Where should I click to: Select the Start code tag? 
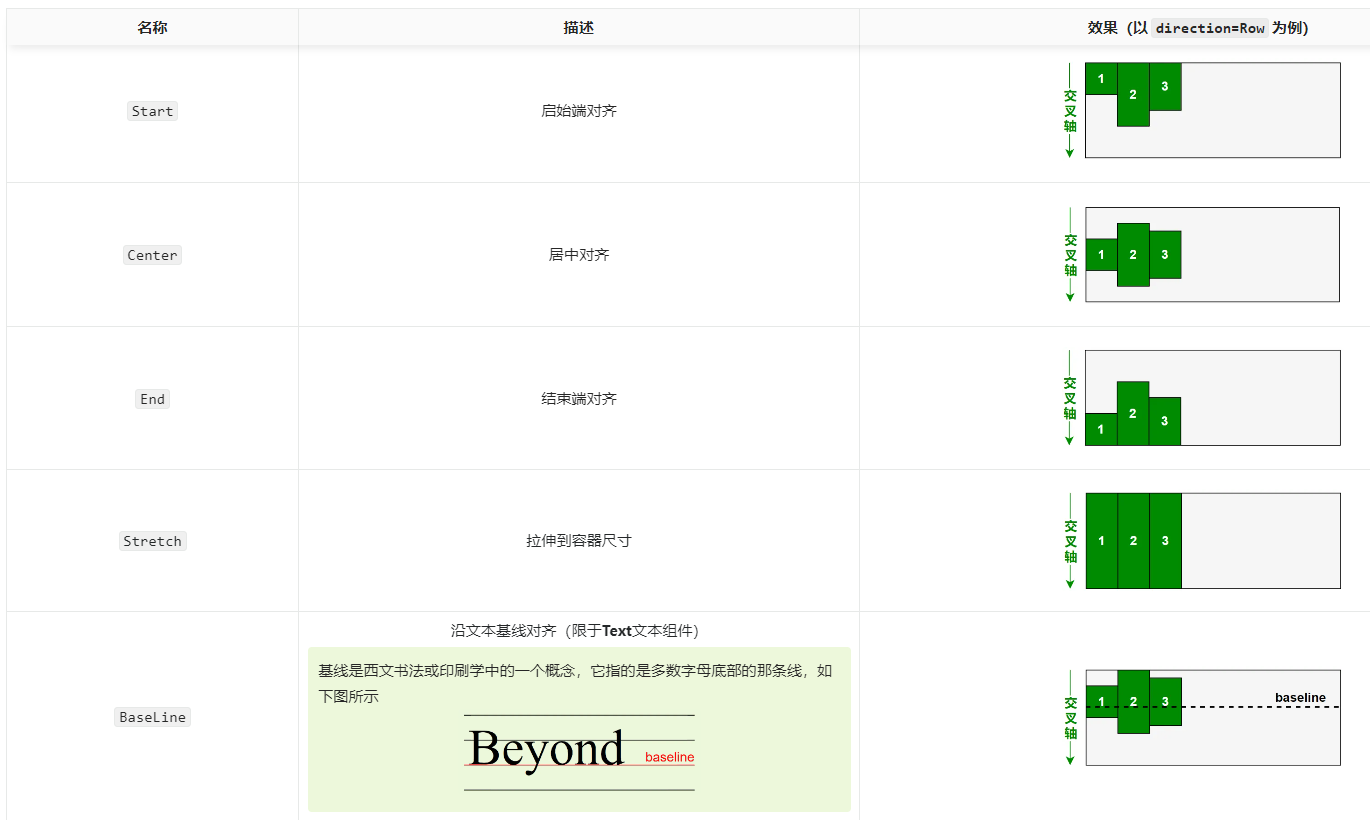(152, 111)
